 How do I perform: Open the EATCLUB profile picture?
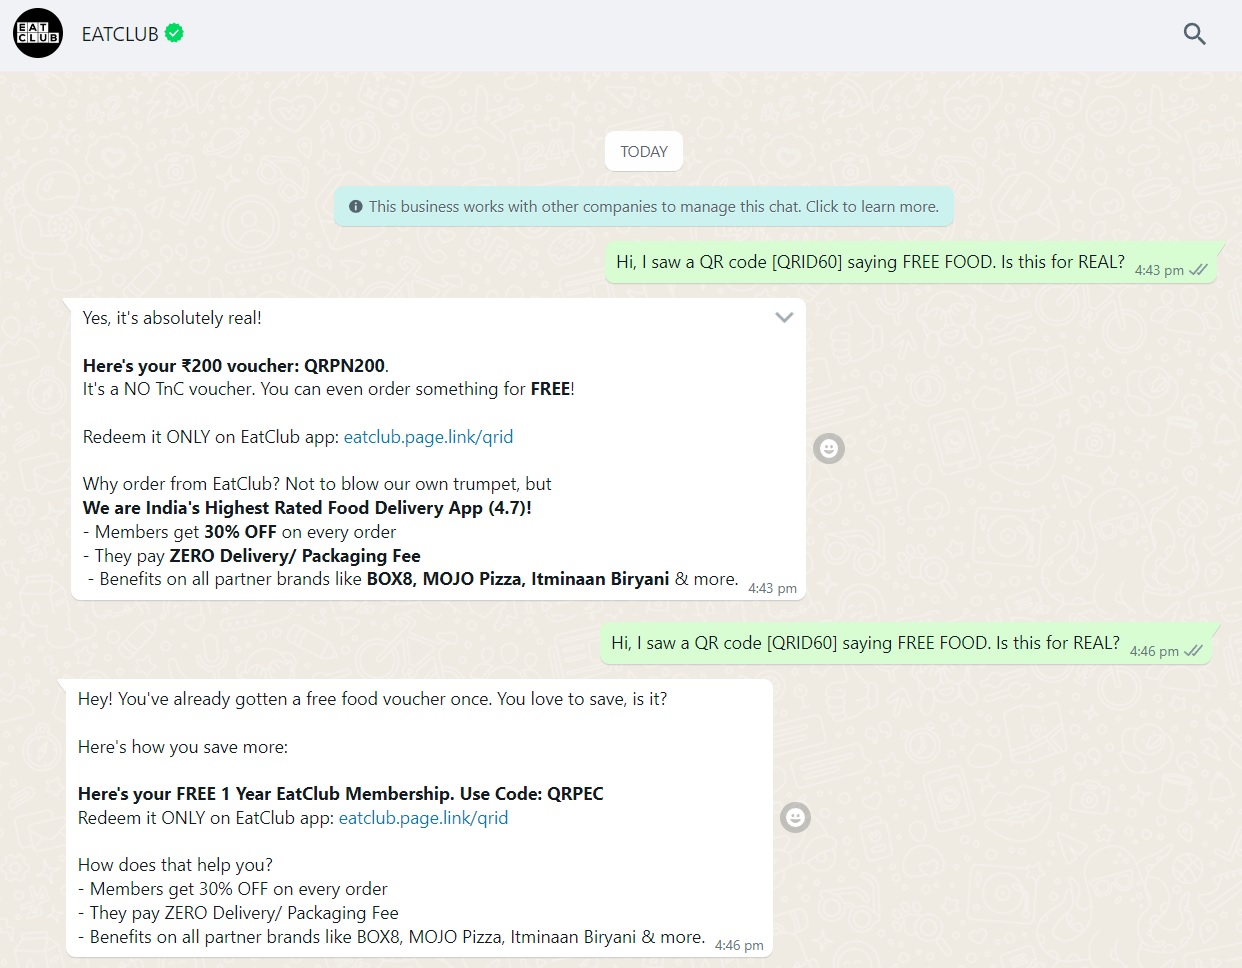(x=38, y=33)
